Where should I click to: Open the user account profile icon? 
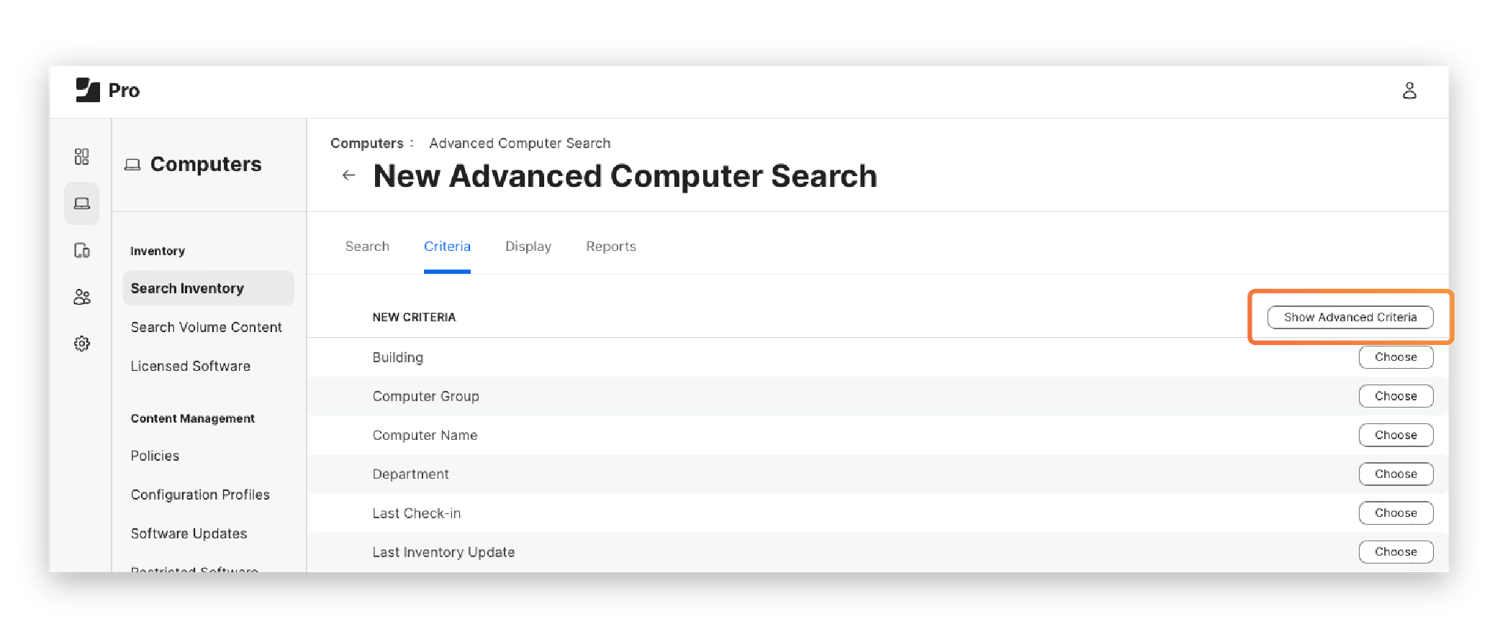point(1409,91)
